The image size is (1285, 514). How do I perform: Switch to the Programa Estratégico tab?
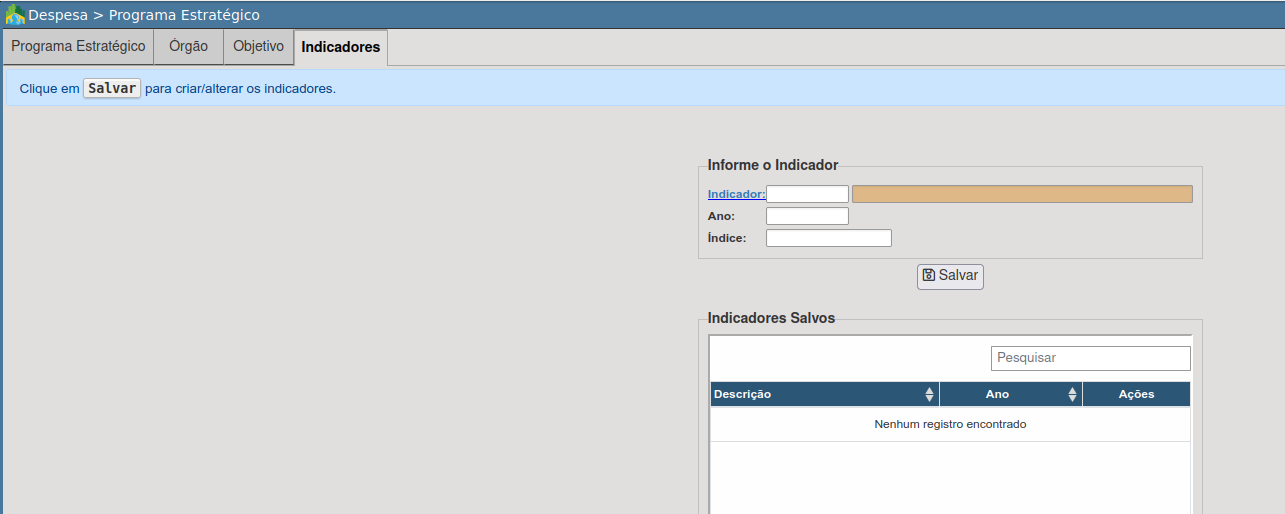coord(78,47)
